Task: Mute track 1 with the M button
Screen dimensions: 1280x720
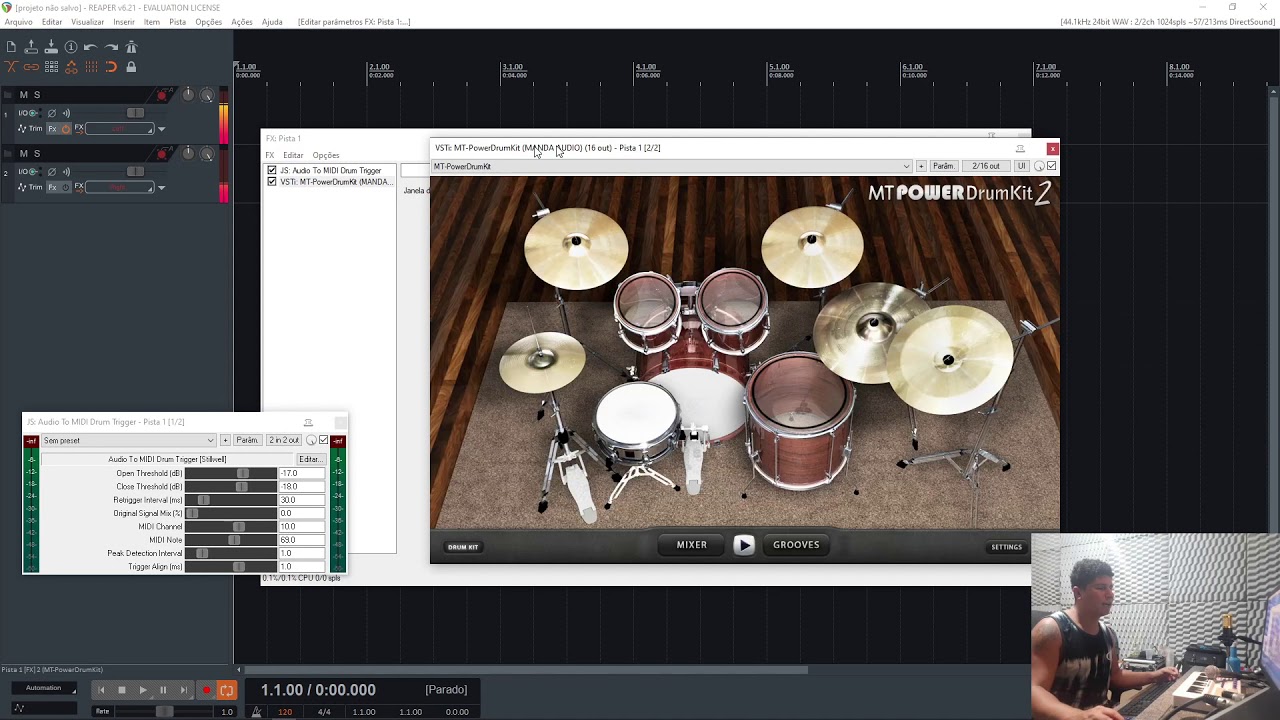Action: click(x=24, y=95)
